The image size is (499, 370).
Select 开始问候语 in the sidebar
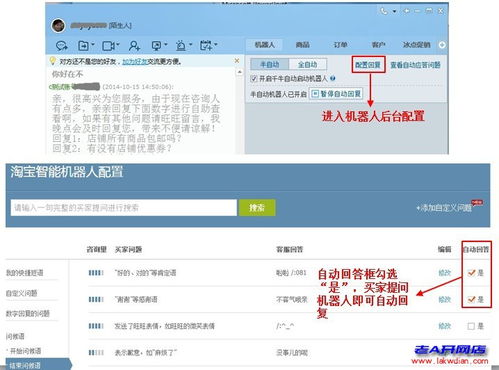[25, 351]
